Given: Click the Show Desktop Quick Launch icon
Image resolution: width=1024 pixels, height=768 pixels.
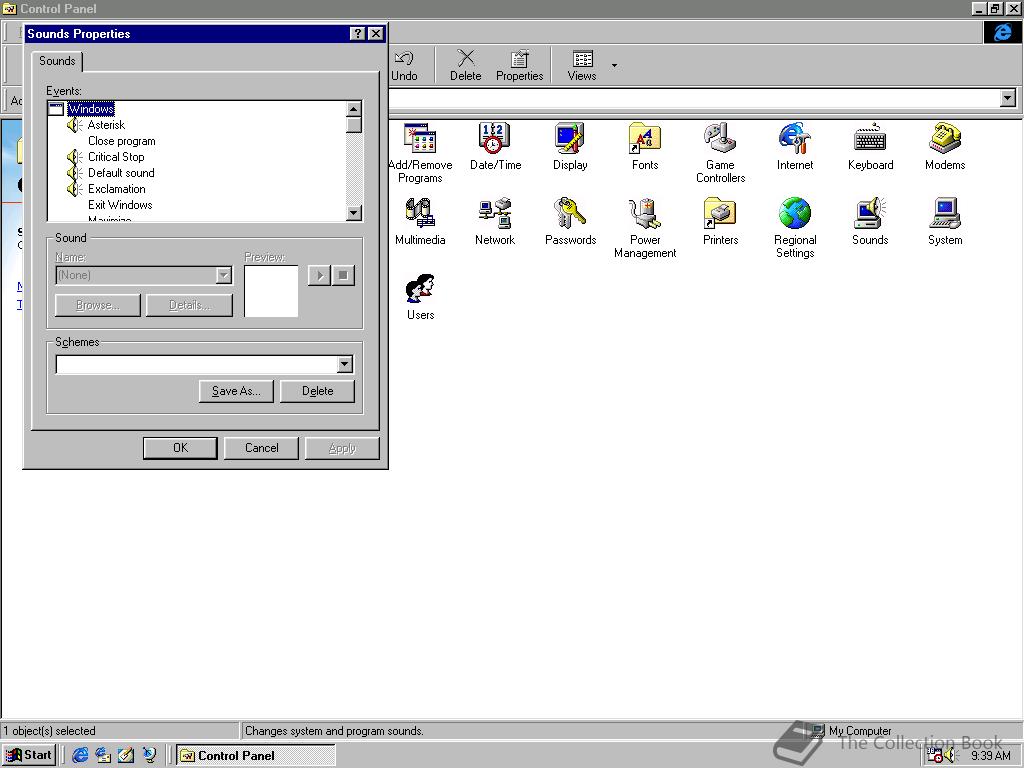Looking at the screenshot, I should (126, 756).
